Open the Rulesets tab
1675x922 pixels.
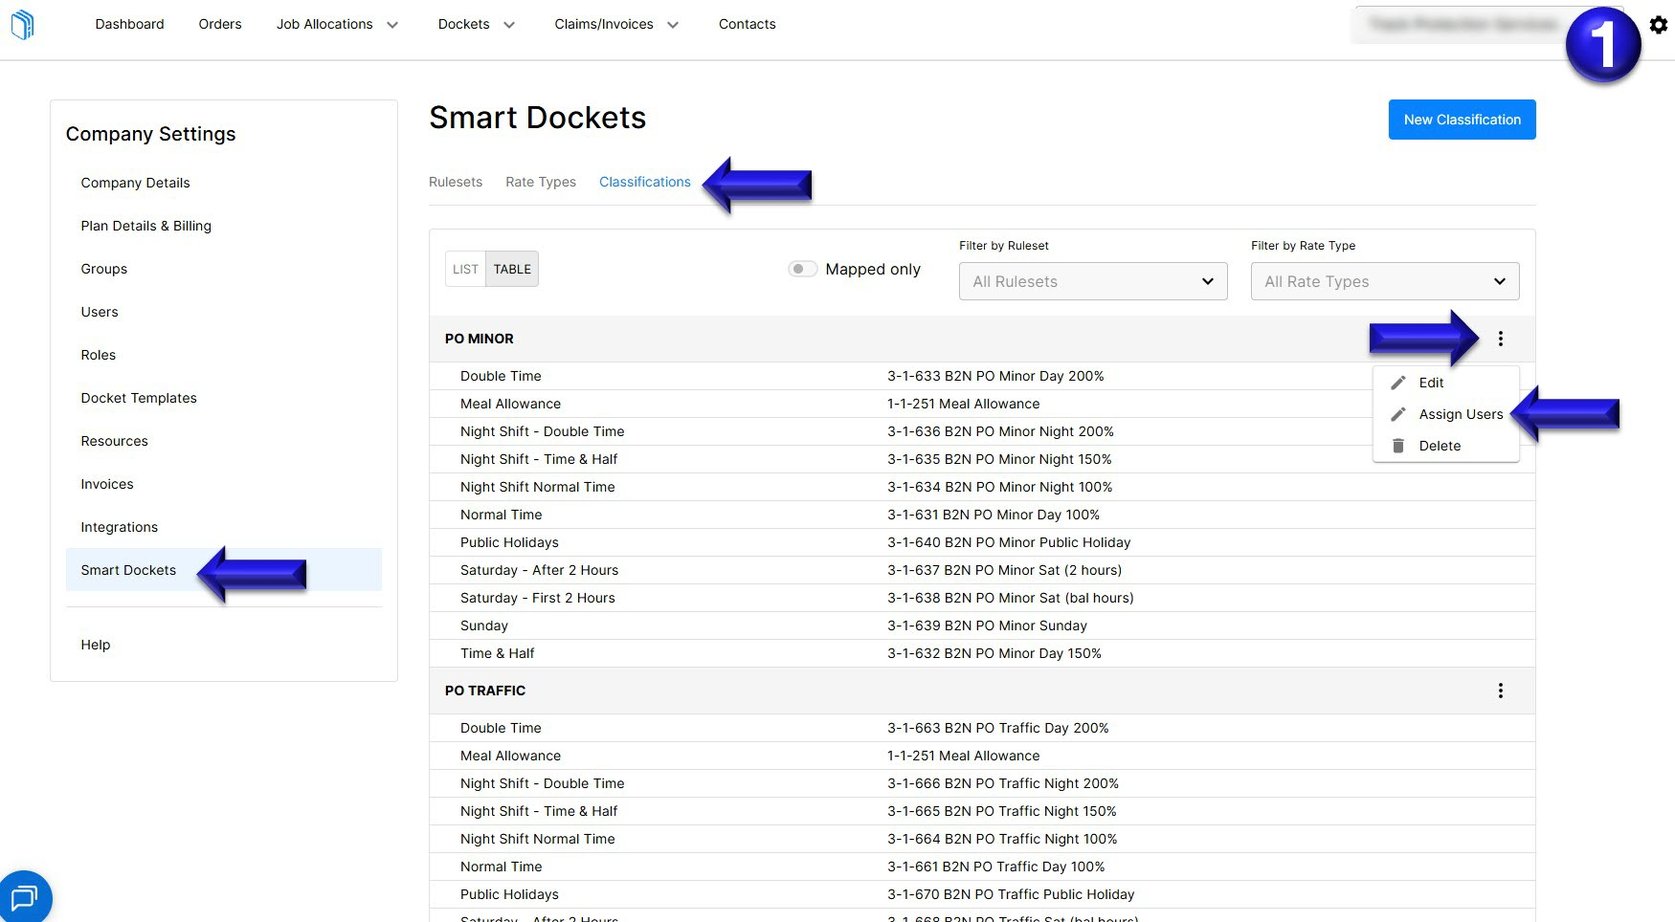click(x=455, y=182)
